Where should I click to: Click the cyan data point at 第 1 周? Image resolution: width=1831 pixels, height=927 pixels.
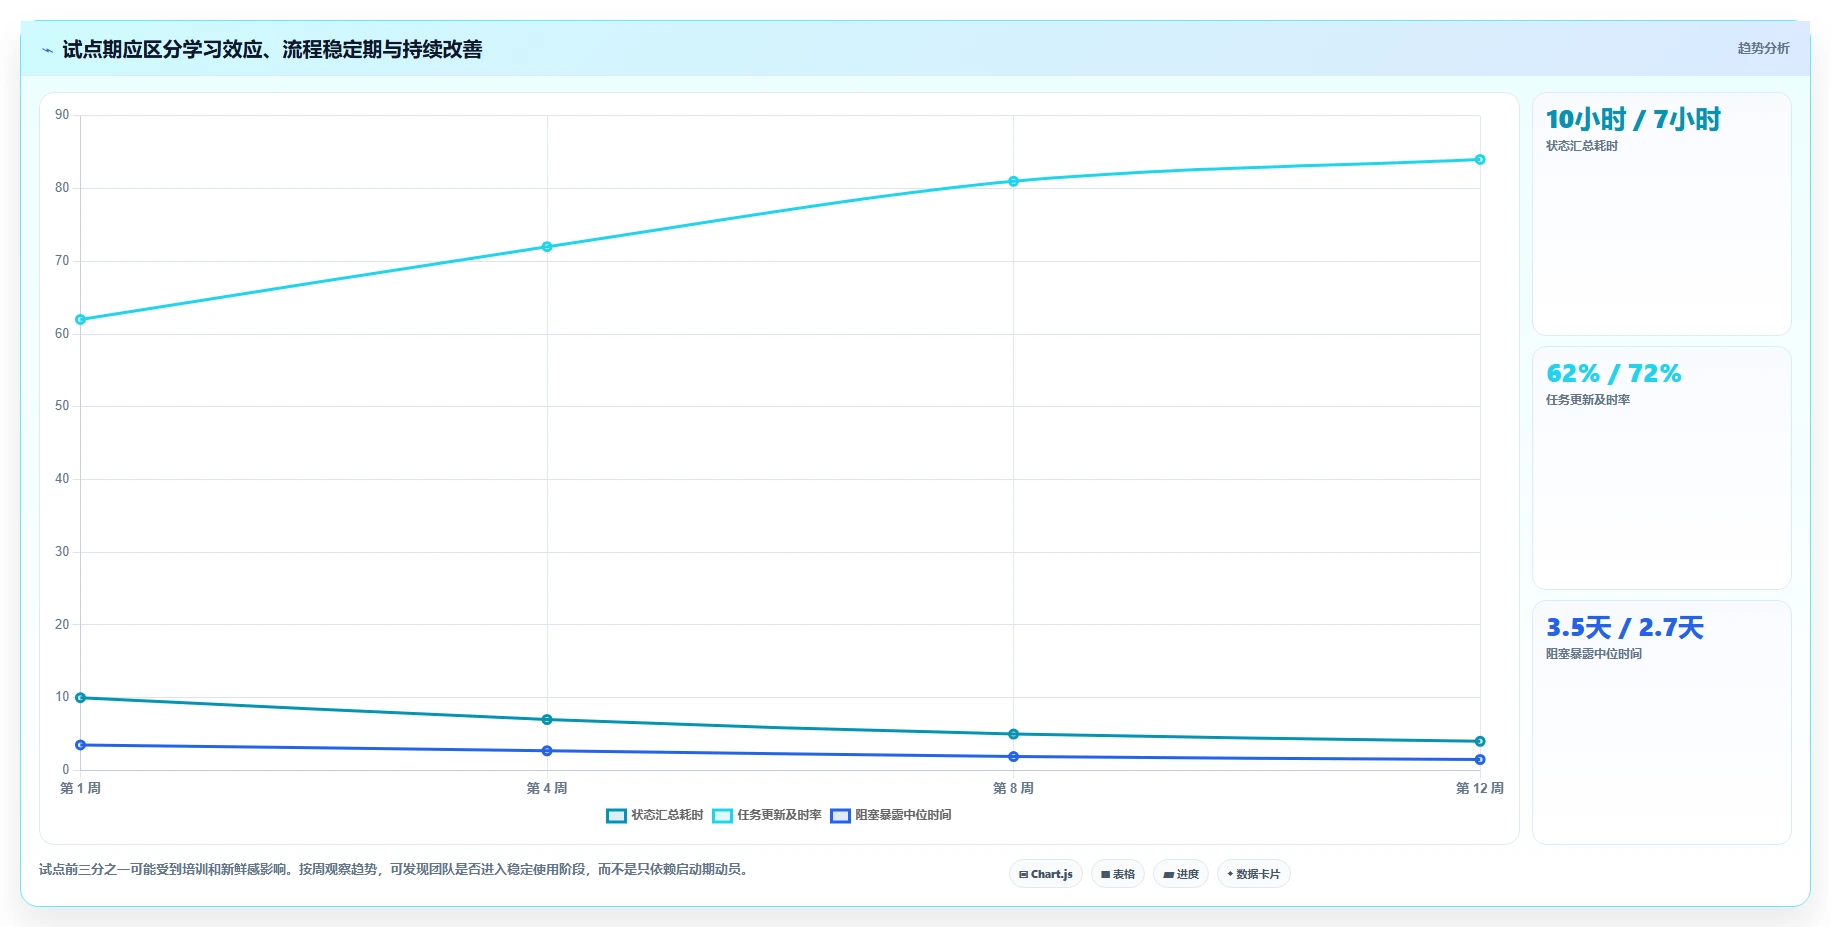click(81, 320)
